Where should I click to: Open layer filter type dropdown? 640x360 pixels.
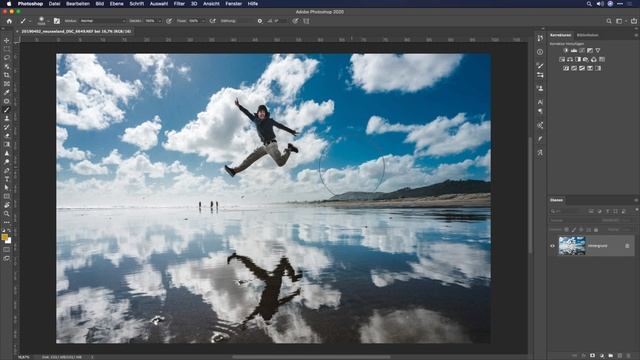tap(567, 211)
